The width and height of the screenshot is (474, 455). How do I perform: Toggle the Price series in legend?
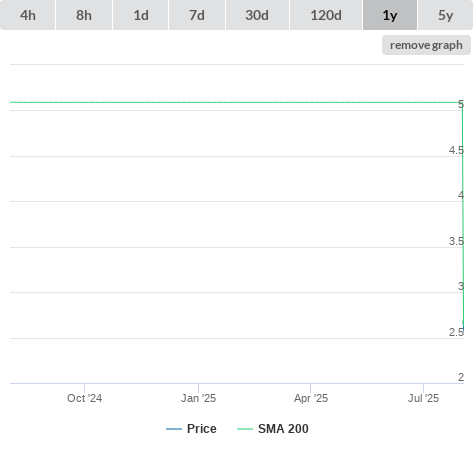(x=191, y=429)
